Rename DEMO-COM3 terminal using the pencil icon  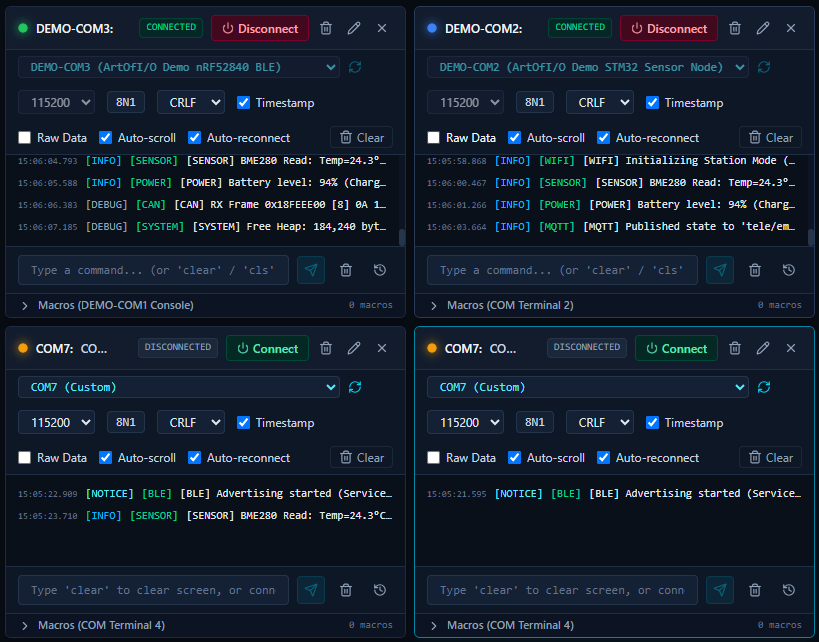point(354,28)
